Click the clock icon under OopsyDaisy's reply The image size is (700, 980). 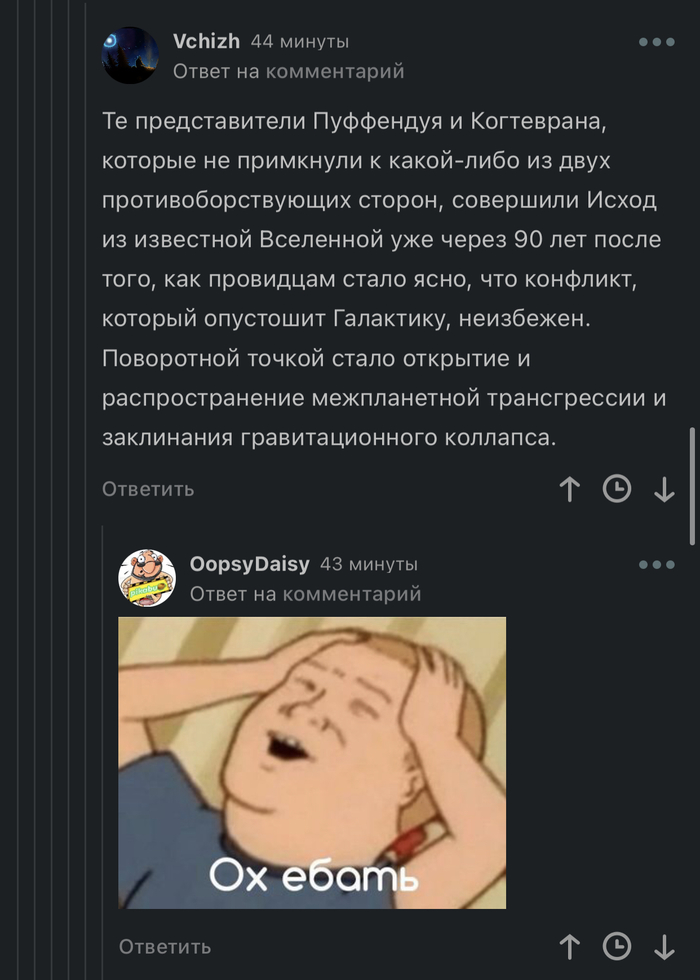pyautogui.click(x=617, y=947)
